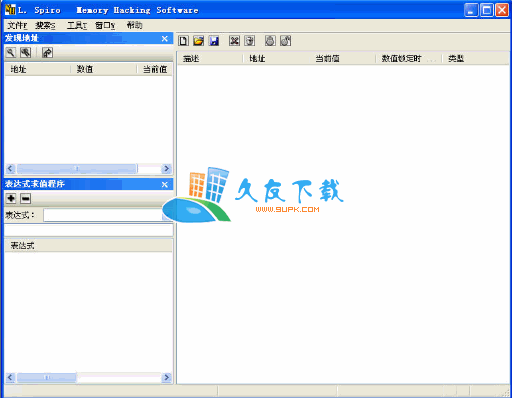Screen dimensions: 512x398
Task: Click right scroll arrow of 发现地址 list
Action: click(x=166, y=169)
